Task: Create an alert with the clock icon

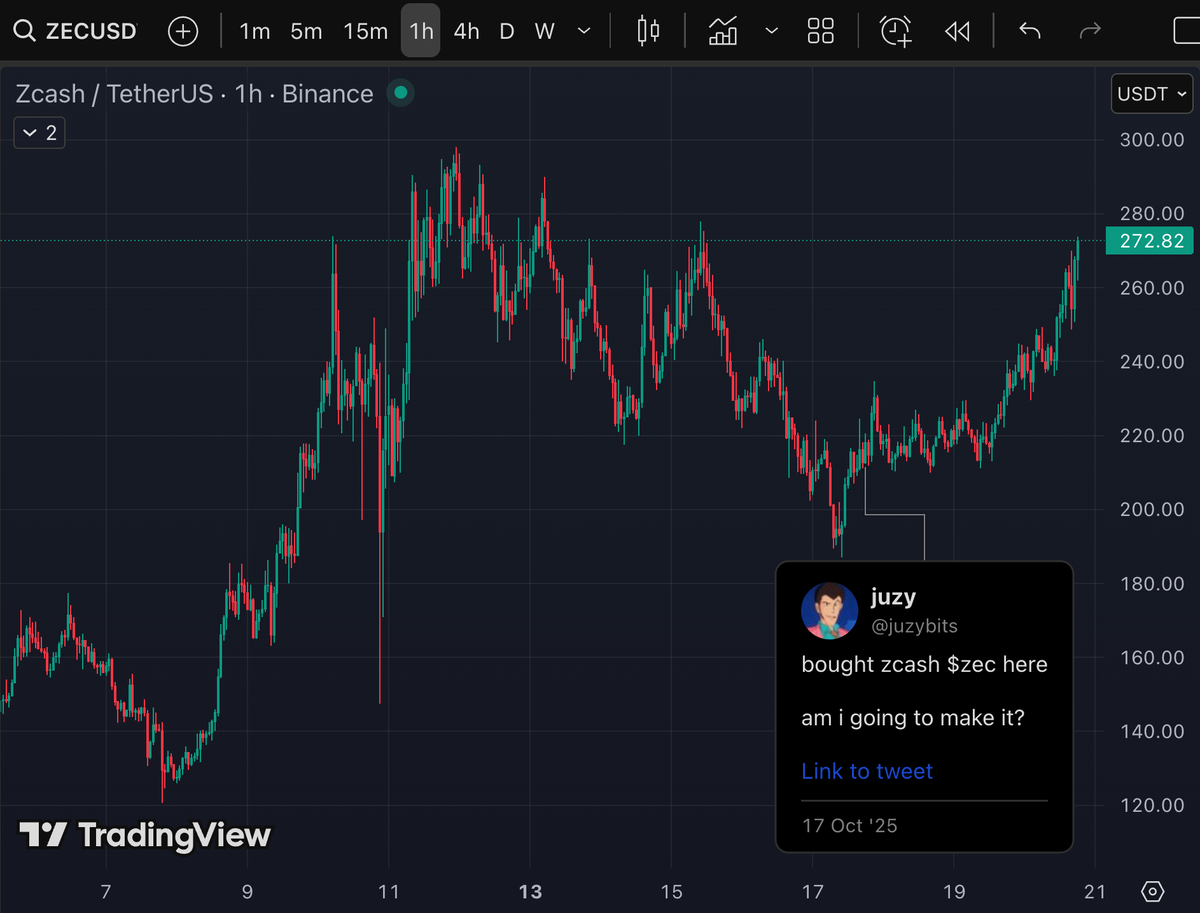Action: pos(895,31)
